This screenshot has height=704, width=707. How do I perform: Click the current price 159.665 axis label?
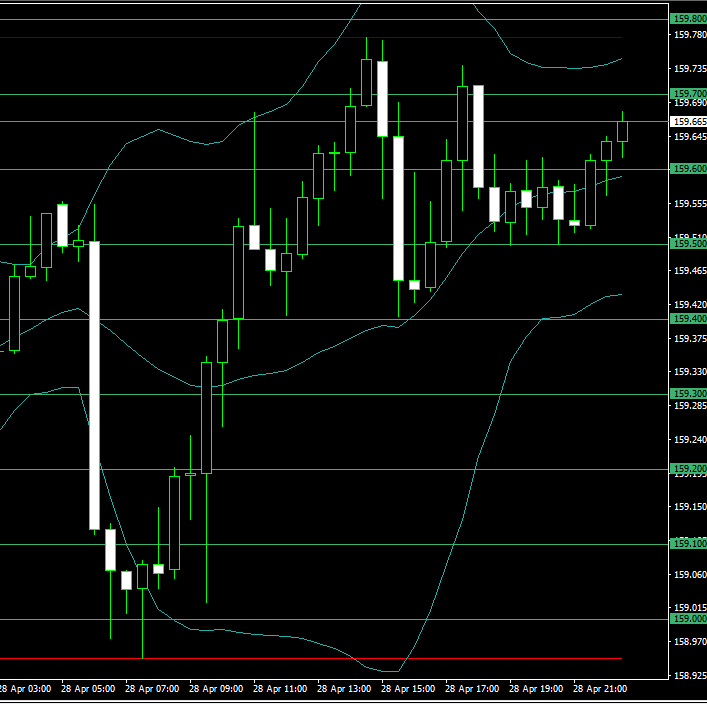(689, 121)
